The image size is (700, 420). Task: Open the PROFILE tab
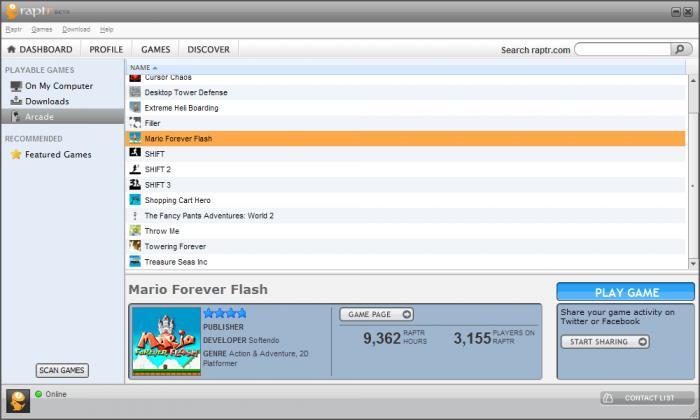[x=106, y=49]
